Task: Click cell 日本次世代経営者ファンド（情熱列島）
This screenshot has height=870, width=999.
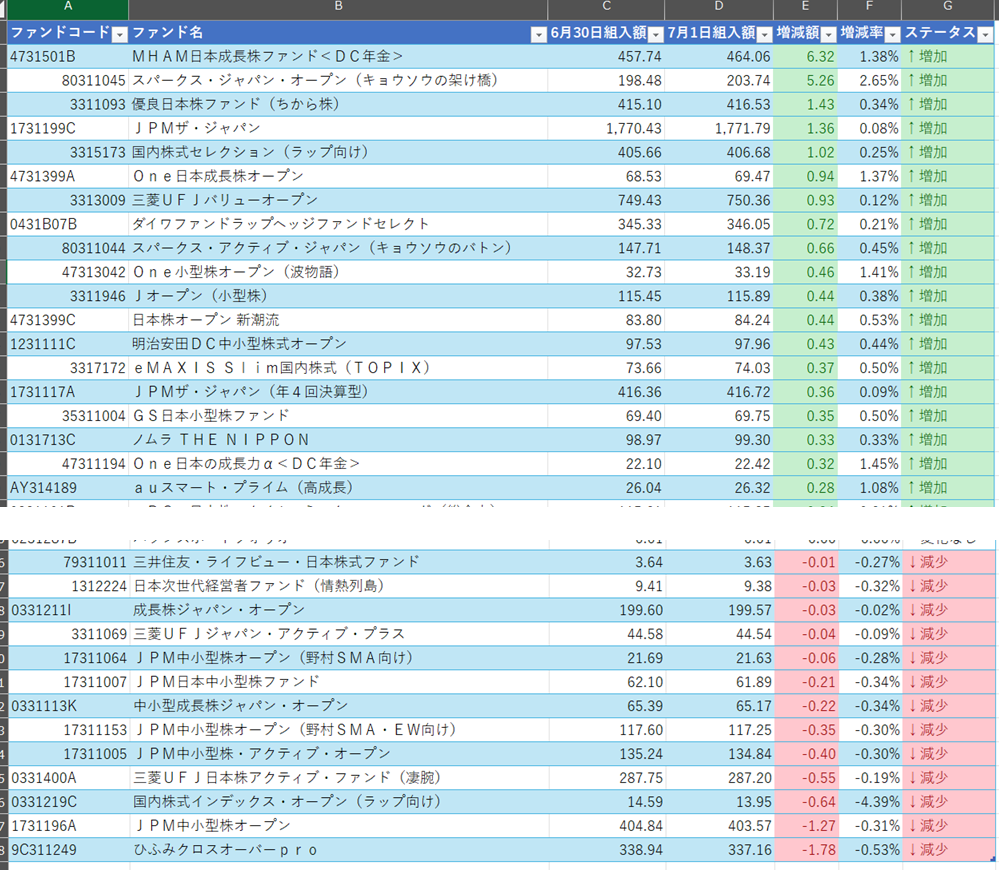Action: point(340,586)
